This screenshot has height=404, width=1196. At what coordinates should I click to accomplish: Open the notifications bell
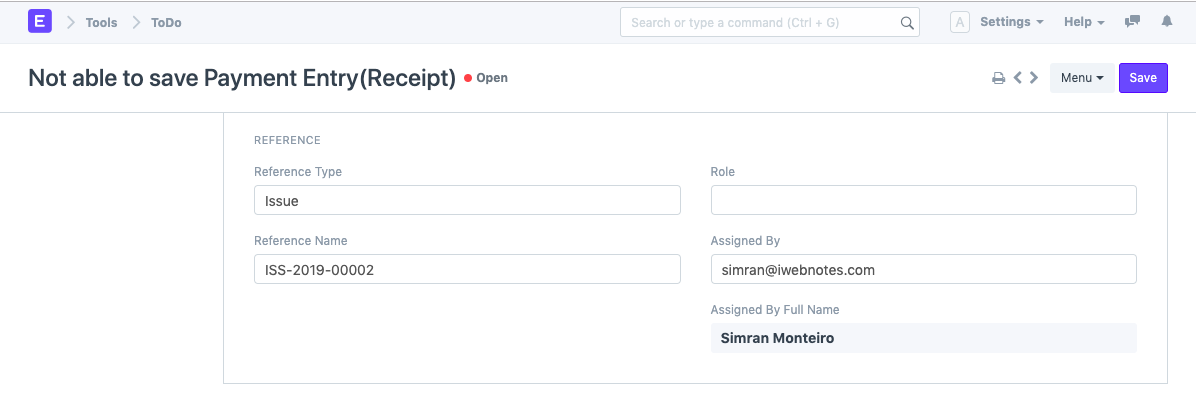coord(1166,22)
